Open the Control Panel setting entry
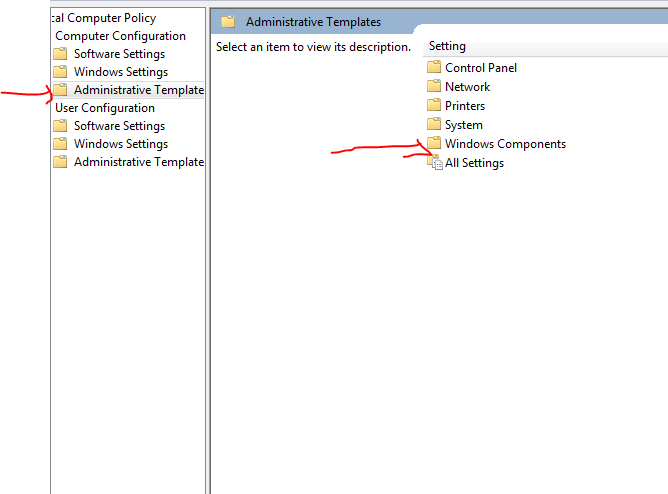 point(481,68)
